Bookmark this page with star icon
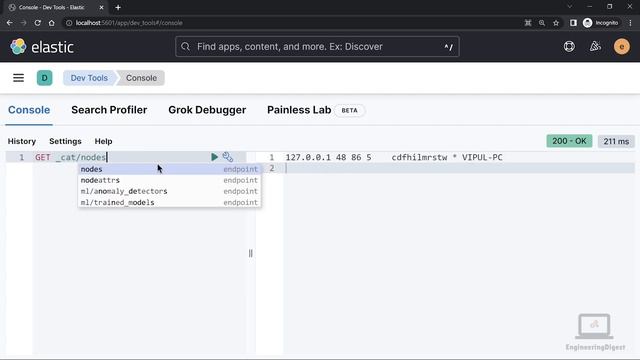The height and width of the screenshot is (360, 640). point(556,23)
